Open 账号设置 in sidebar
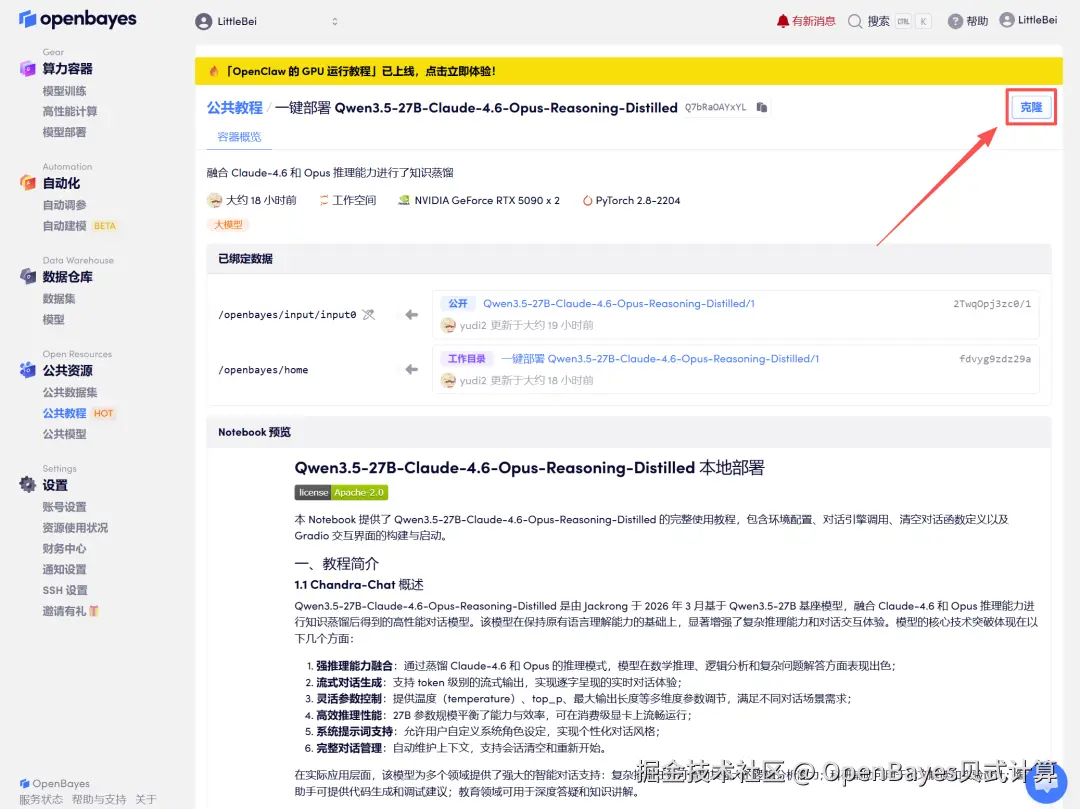1080x809 pixels. coord(64,507)
